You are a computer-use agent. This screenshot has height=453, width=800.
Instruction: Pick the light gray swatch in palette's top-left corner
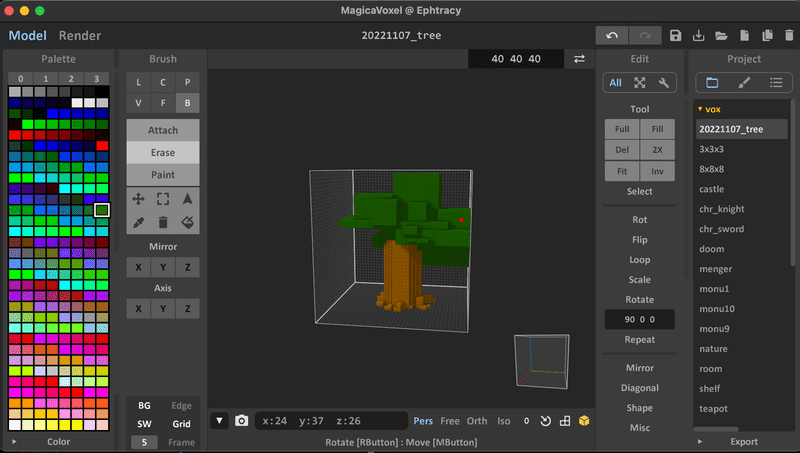15,92
